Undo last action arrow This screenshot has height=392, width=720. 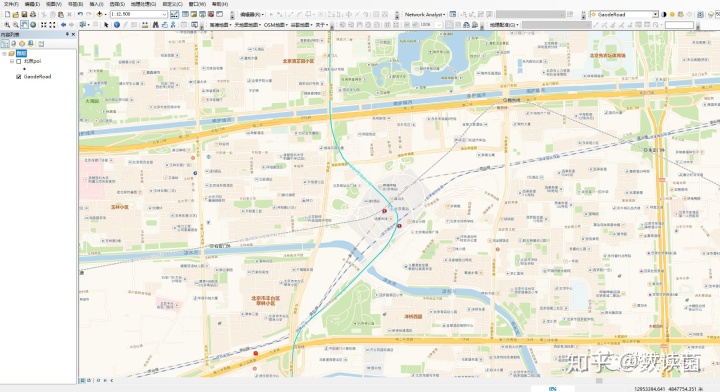click(80, 14)
